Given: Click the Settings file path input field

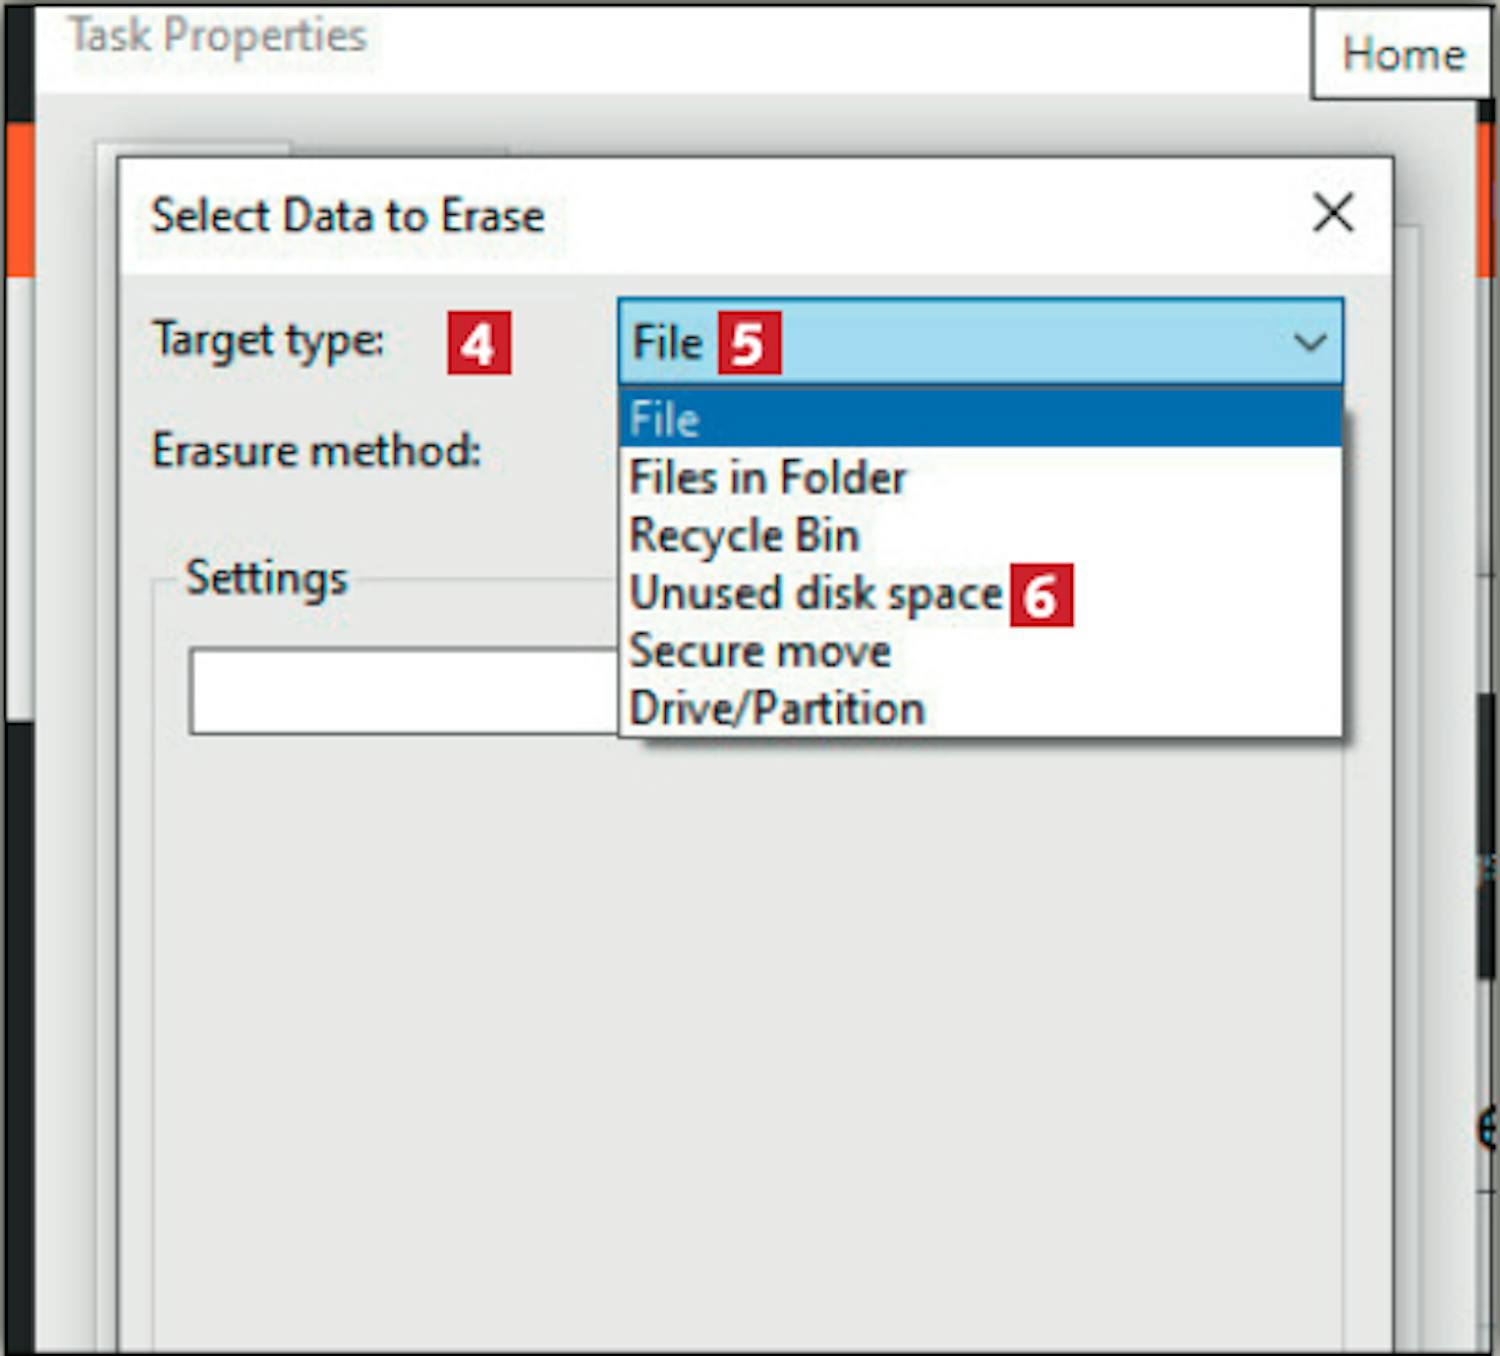Looking at the screenshot, I should [404, 691].
